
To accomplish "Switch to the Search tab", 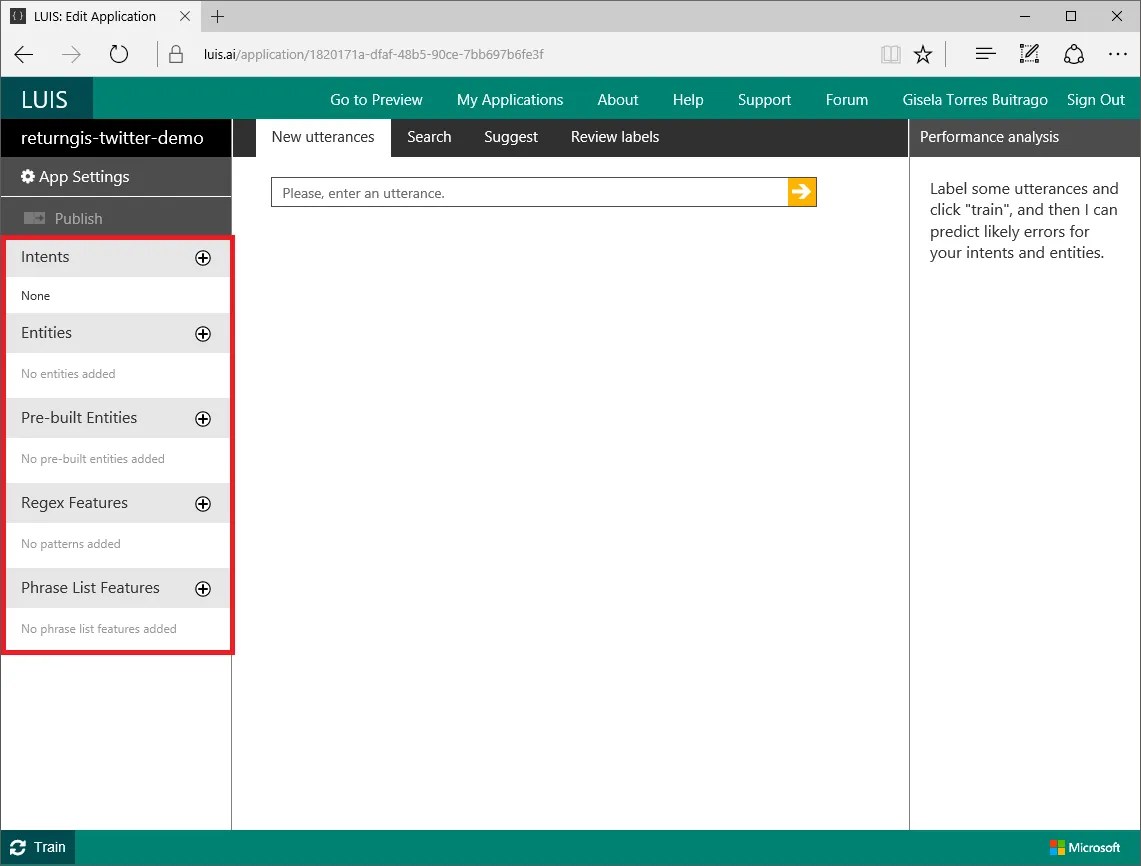I will click(x=429, y=137).
